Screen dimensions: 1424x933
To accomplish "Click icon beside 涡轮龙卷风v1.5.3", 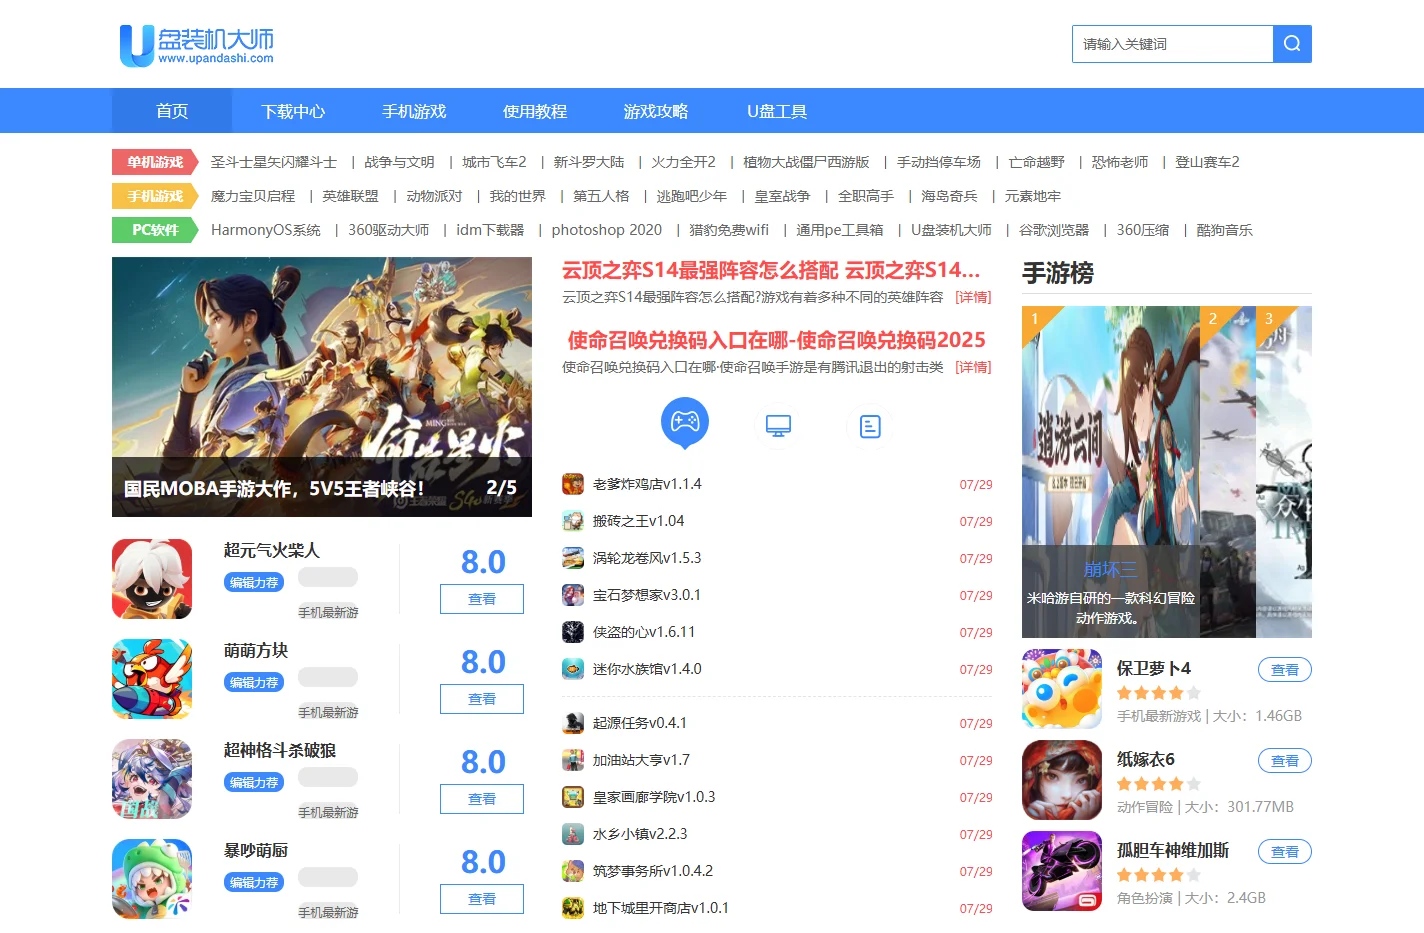I will [573, 558].
